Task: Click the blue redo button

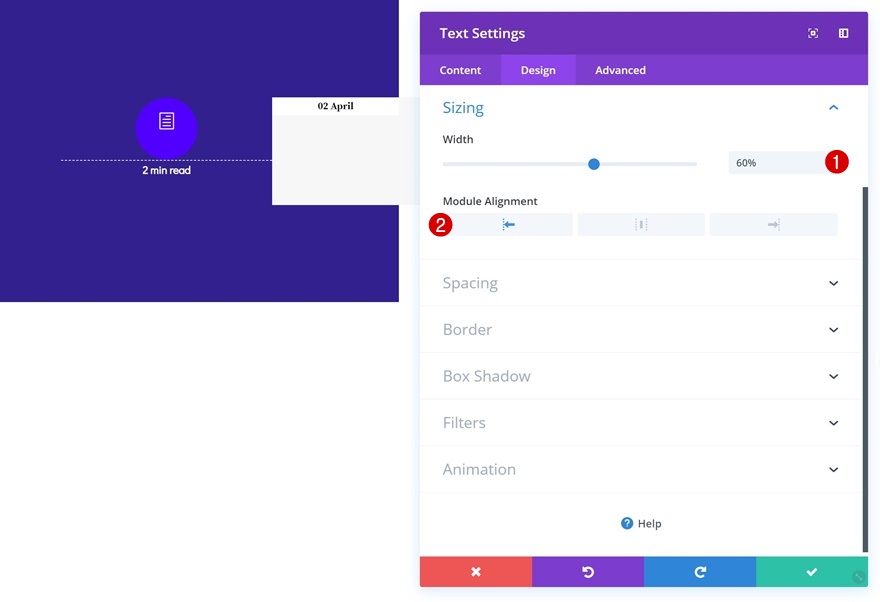Action: coord(700,572)
